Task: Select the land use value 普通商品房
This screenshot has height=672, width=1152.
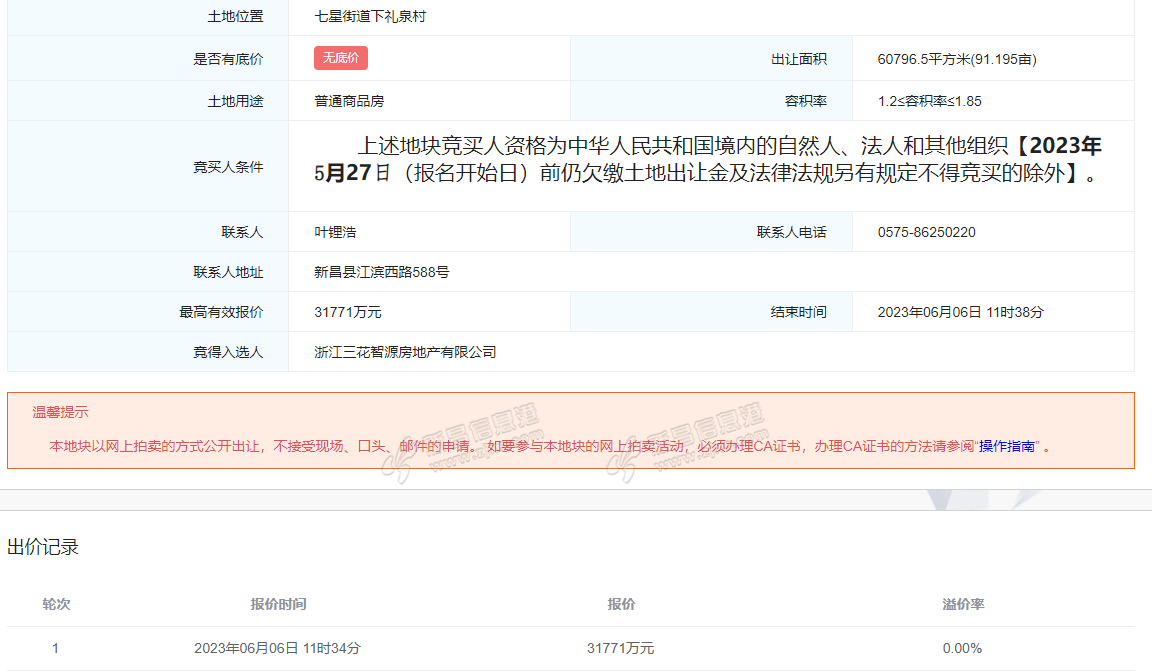Action: click(x=349, y=101)
